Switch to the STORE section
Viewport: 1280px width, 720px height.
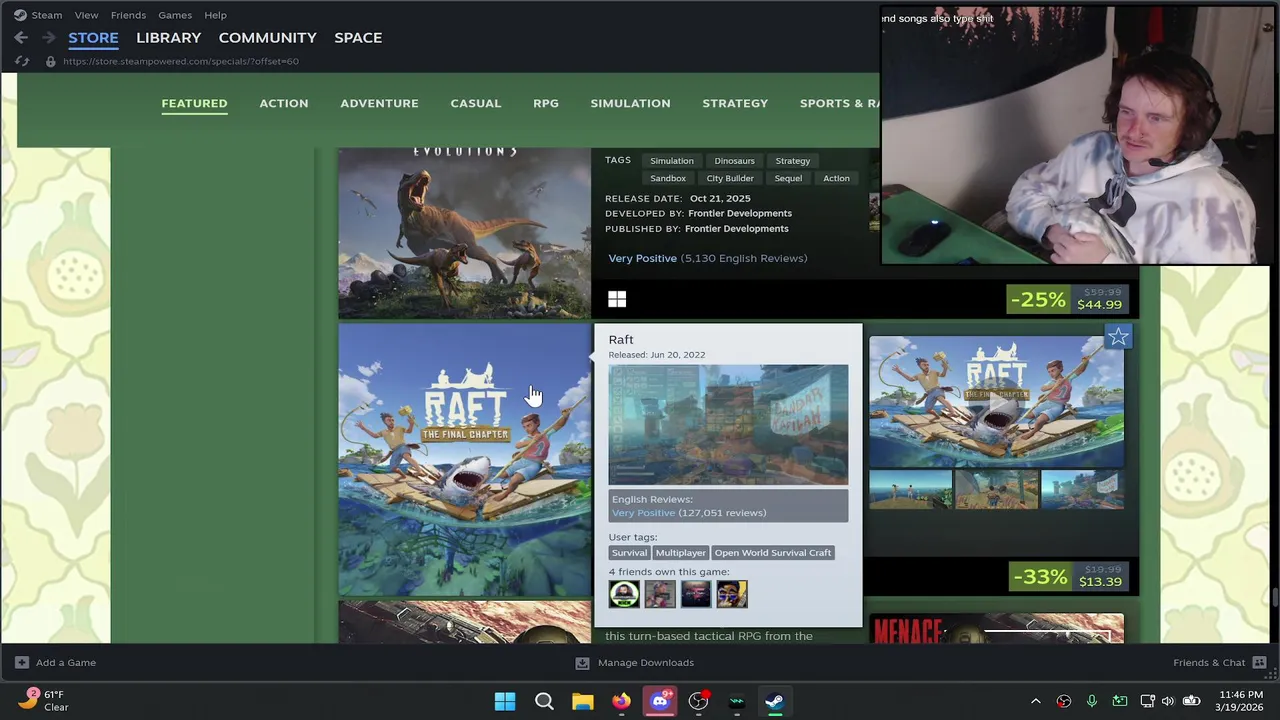[x=93, y=37]
